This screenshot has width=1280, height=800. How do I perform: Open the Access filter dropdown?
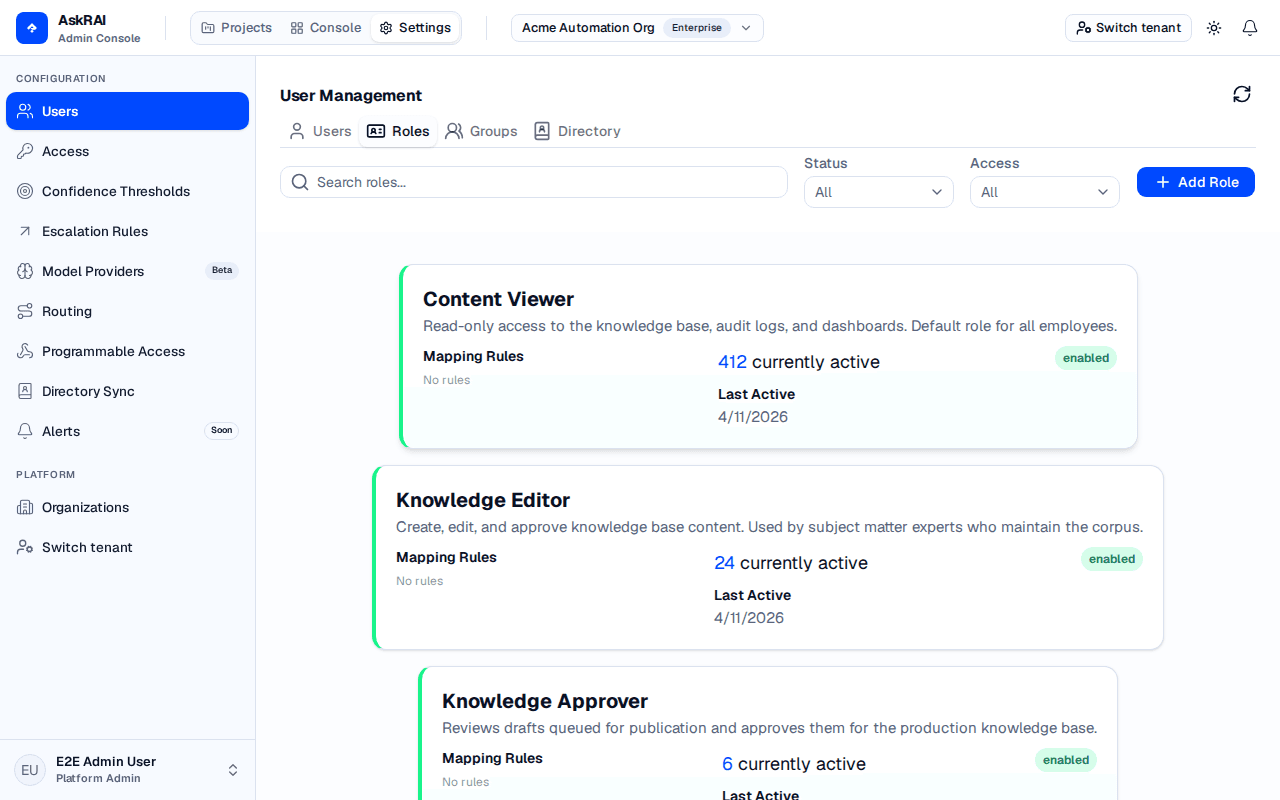[1045, 192]
